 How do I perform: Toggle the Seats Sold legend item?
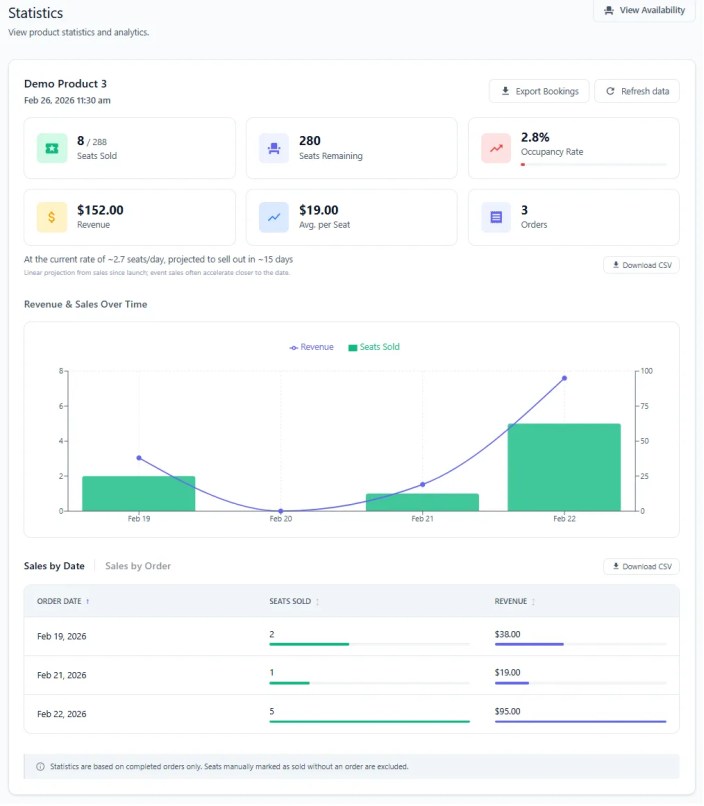click(374, 347)
